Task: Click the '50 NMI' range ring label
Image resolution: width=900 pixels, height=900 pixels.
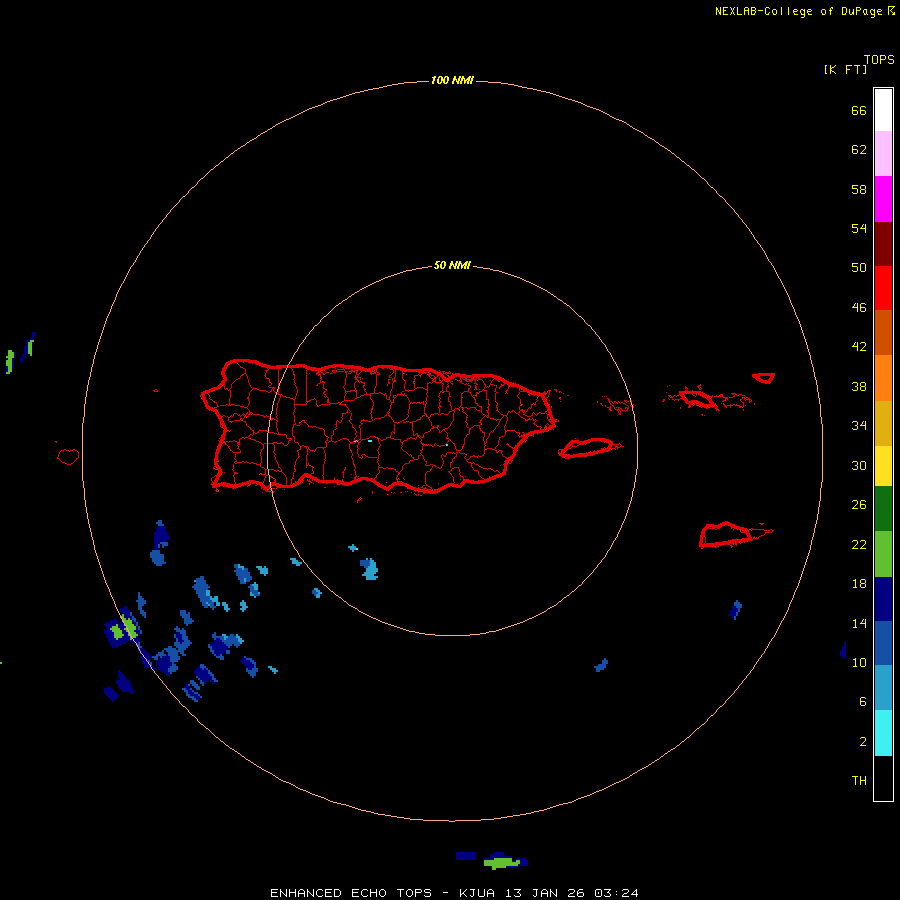Action: (452, 265)
